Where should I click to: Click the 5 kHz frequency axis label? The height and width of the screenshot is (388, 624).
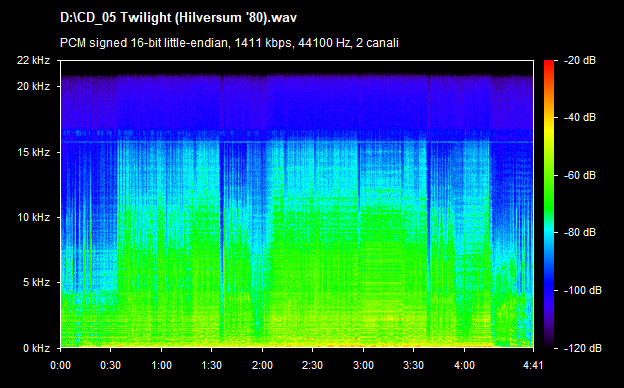[36, 283]
